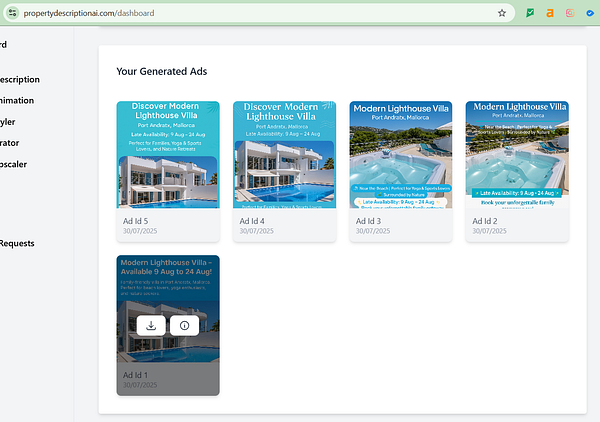Click the 30/07/2025 date under Ad Id 2
Viewport: 600px width, 422px height.
[x=489, y=231]
